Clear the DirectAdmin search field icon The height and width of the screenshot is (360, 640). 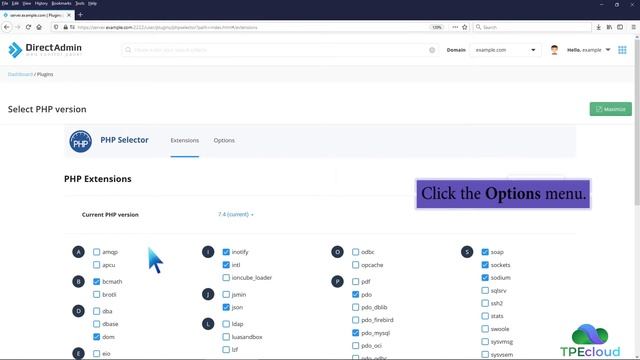[x=432, y=50]
